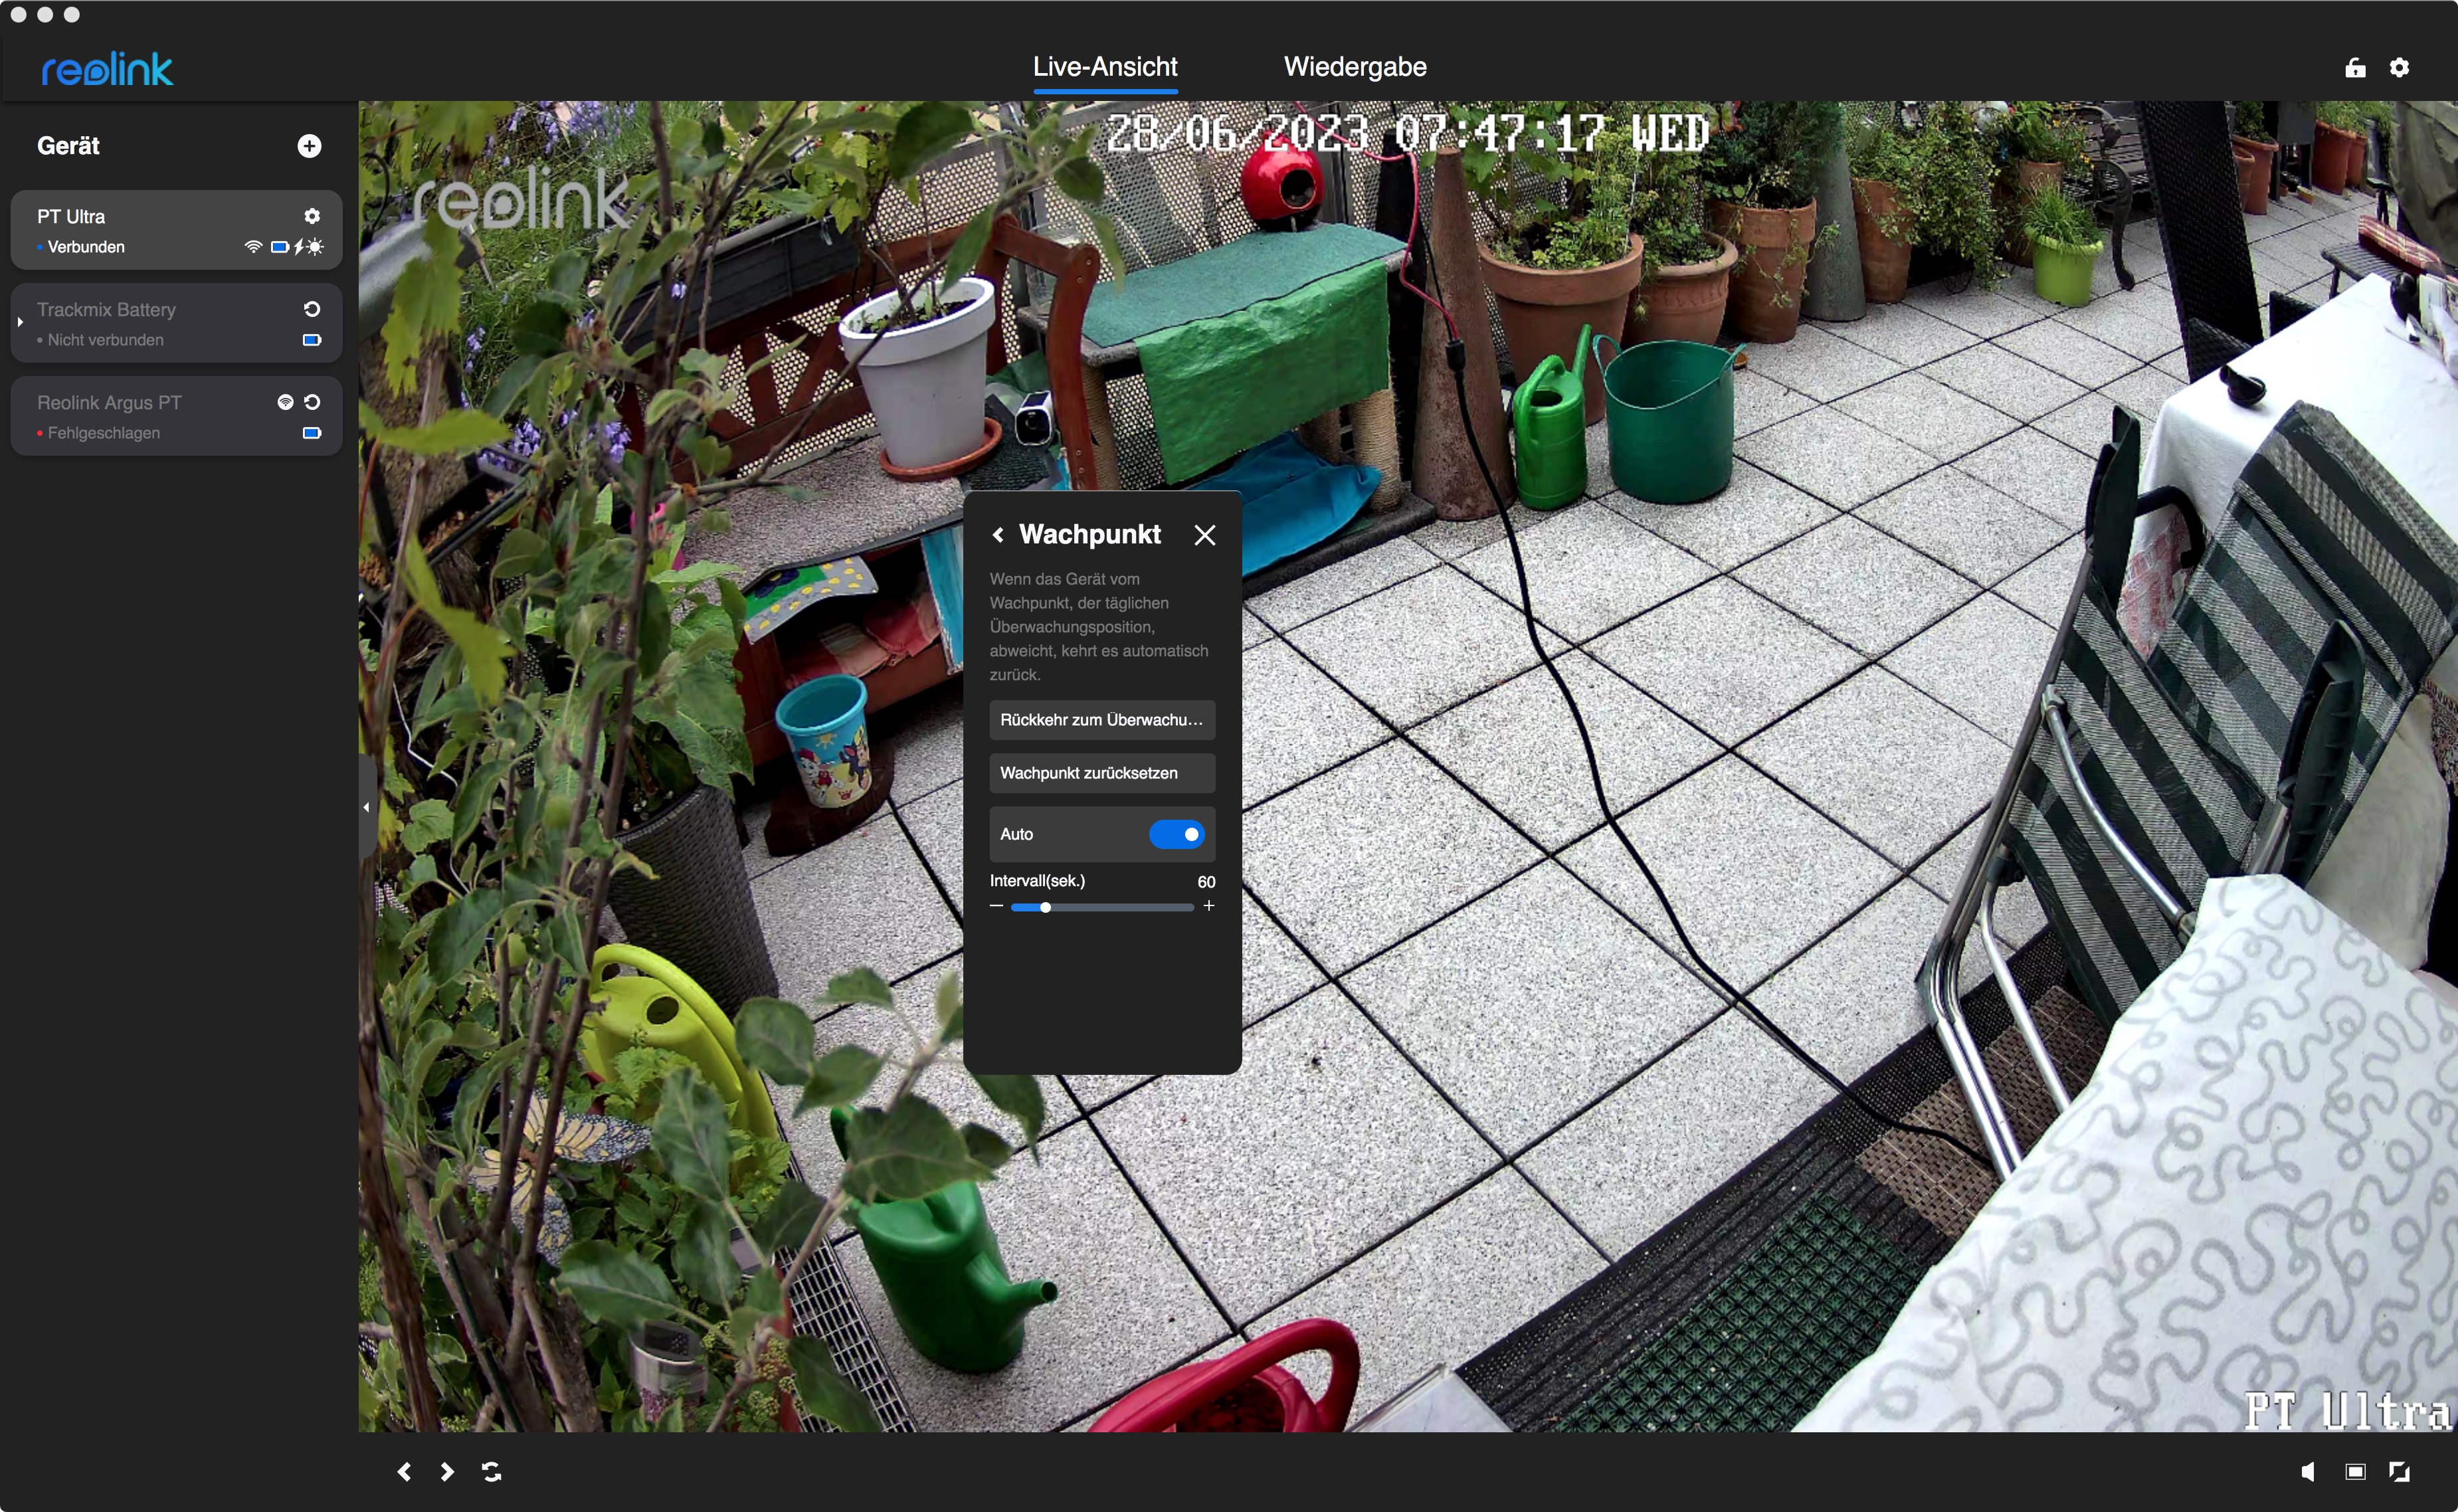Switch to the Wiedergabe tab
Viewport: 2458px width, 1512px height.
coord(1354,67)
